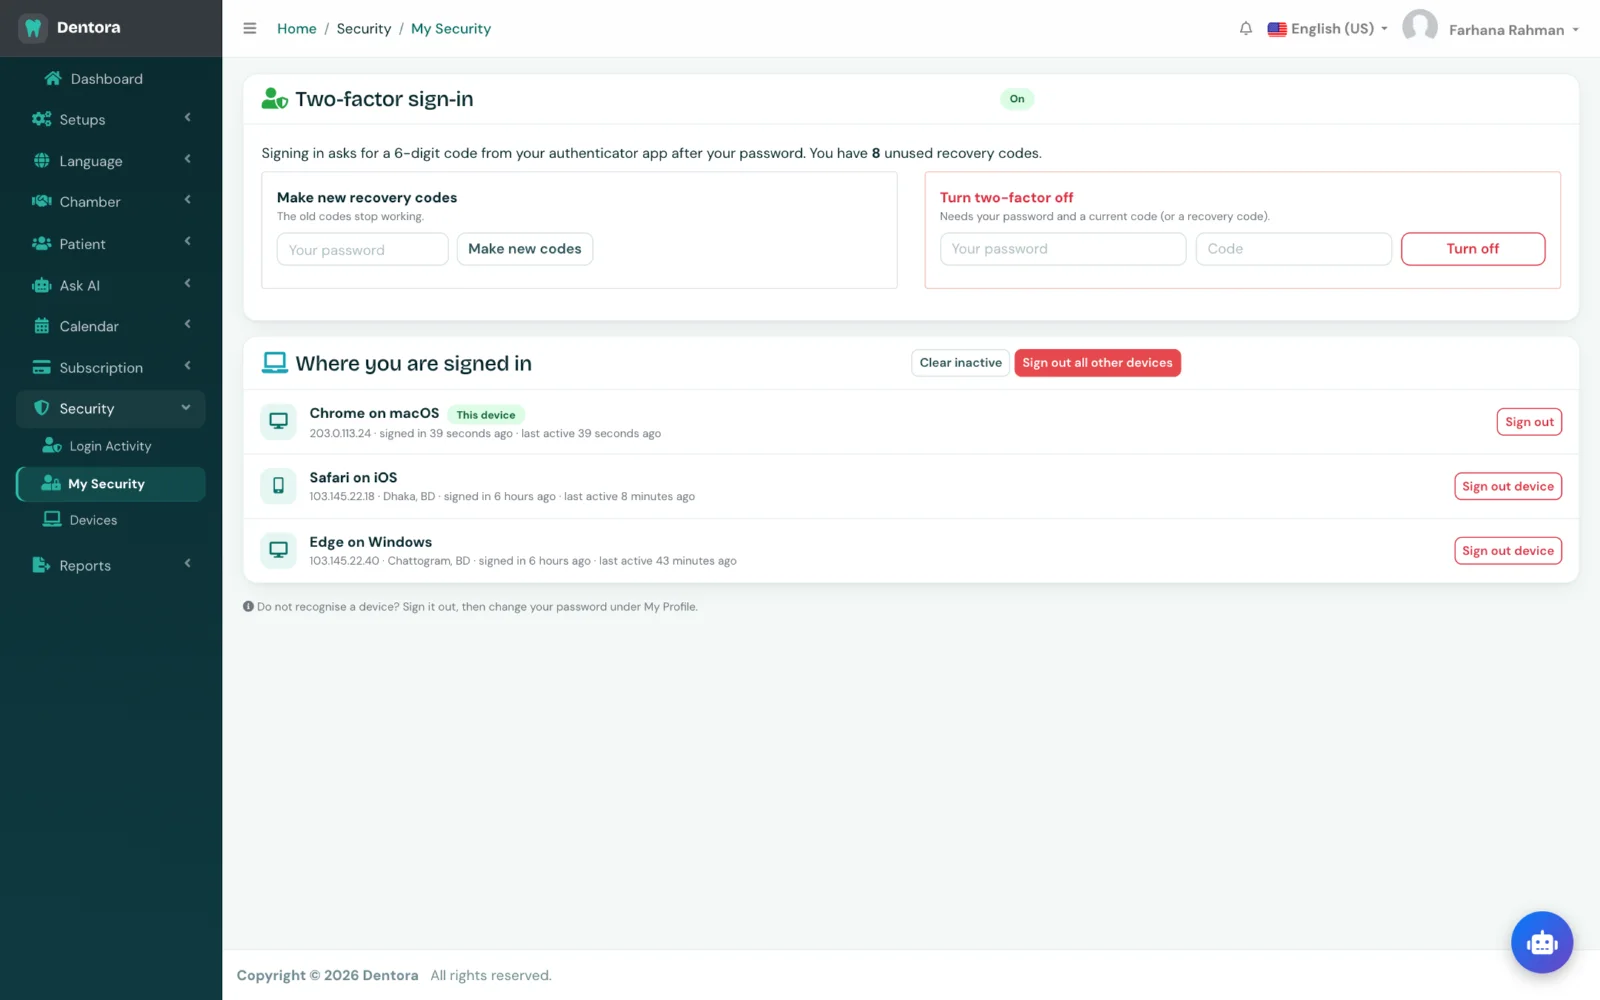
Task: Click the Subscription card icon
Action: click(42, 367)
